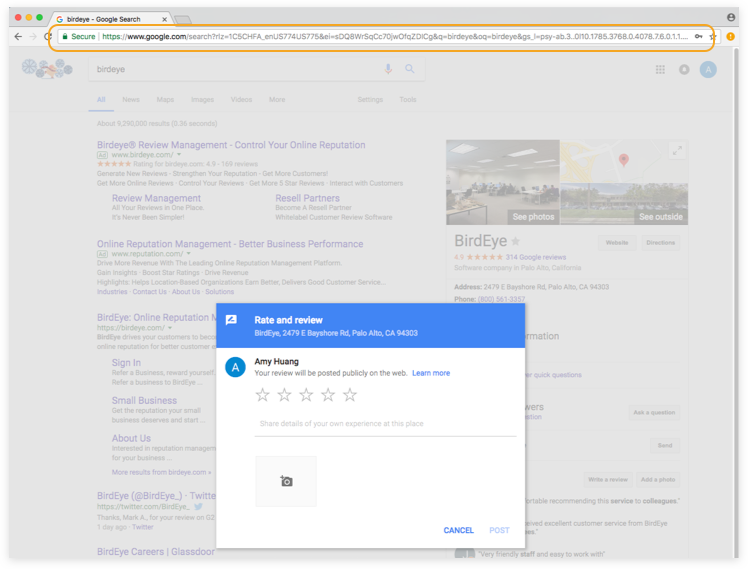This screenshot has width=748, height=569.
Task: Open the Sign In sitelink
Action: tap(126, 362)
